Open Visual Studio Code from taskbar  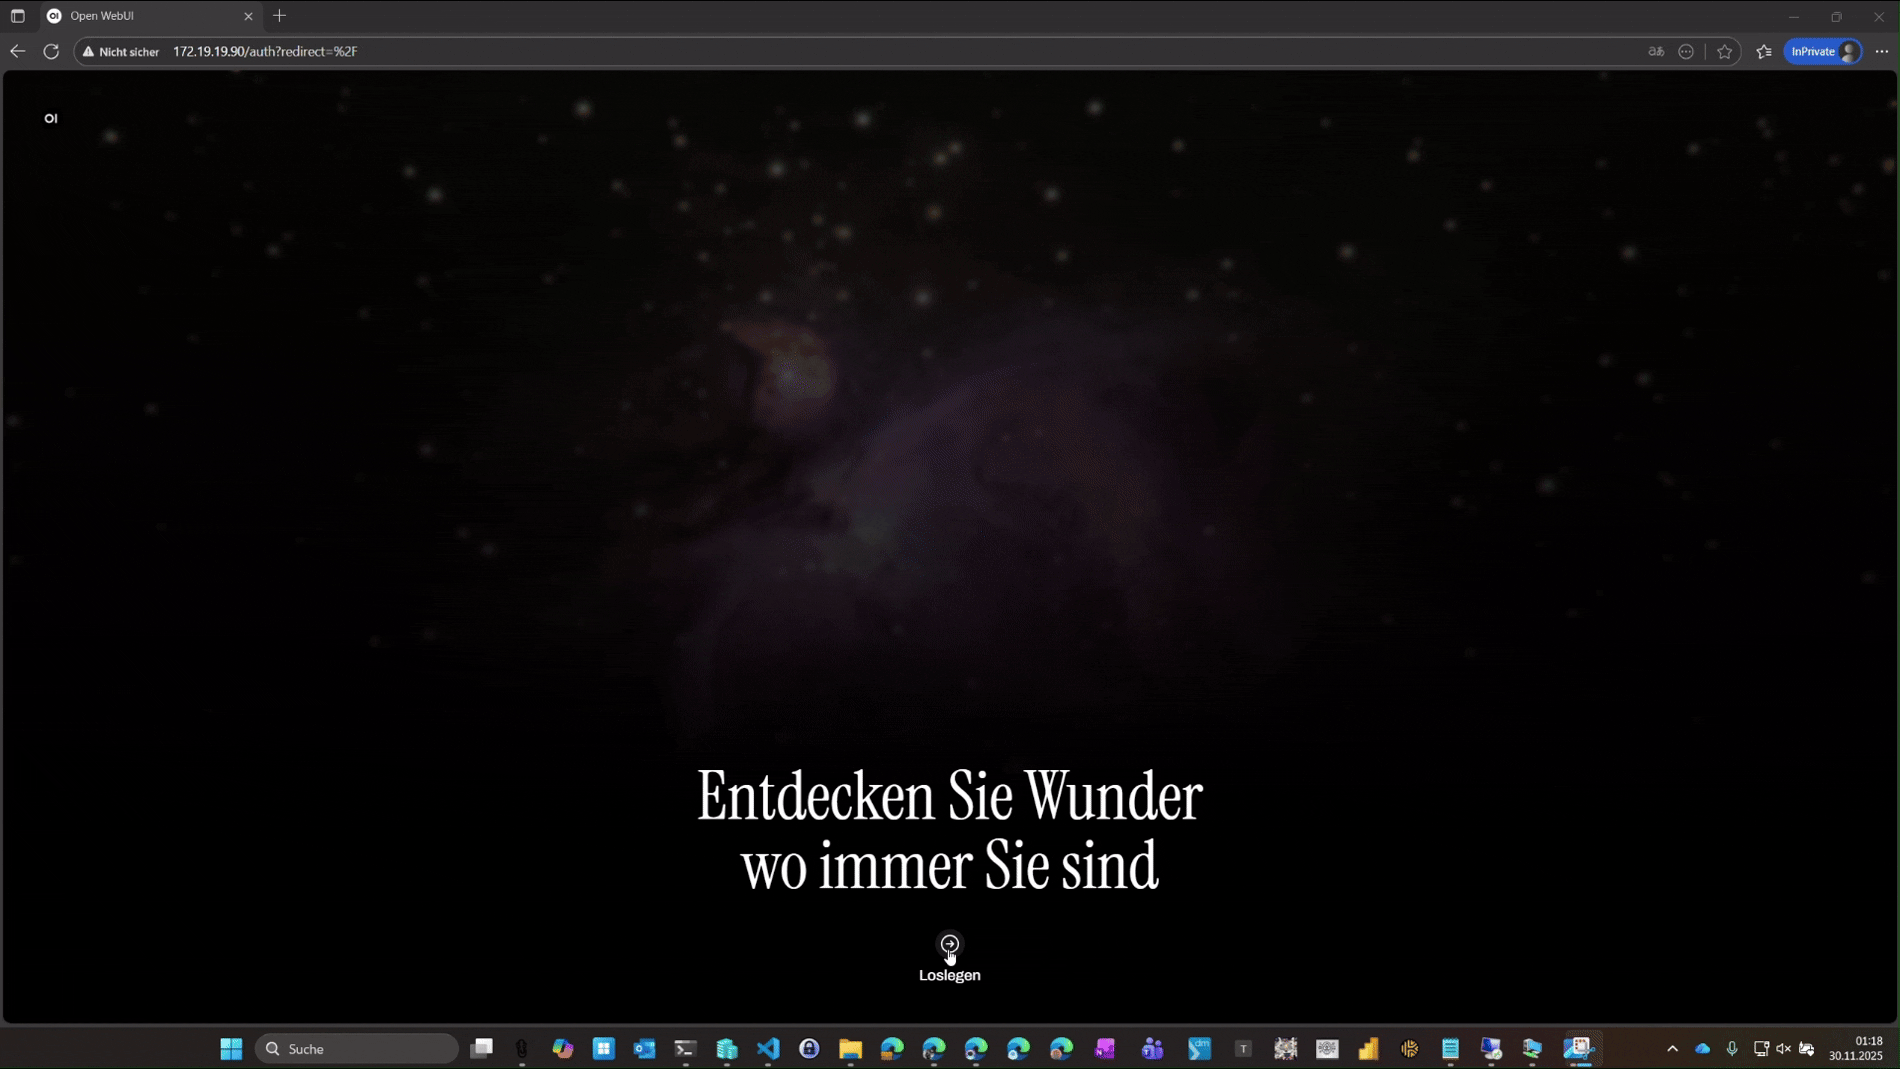[x=768, y=1048]
